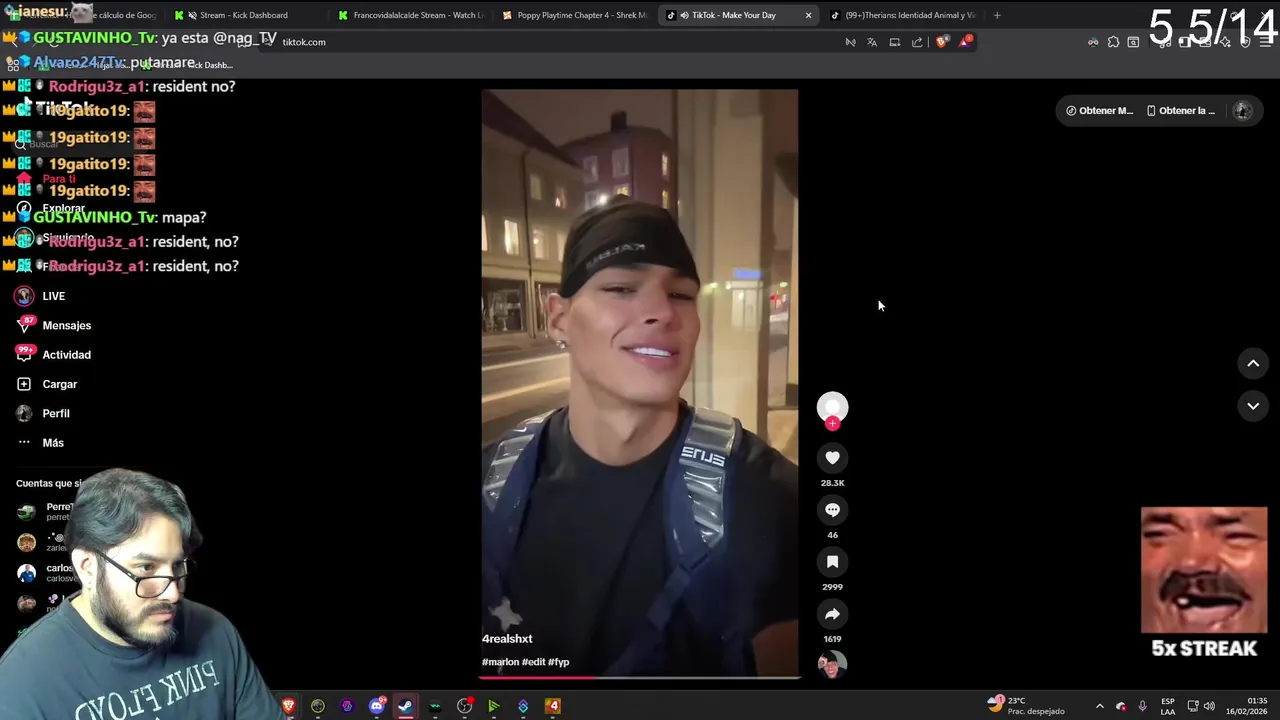The image size is (1280, 720).
Task: Open the orange 4 app in taskbar
Action: [552, 706]
